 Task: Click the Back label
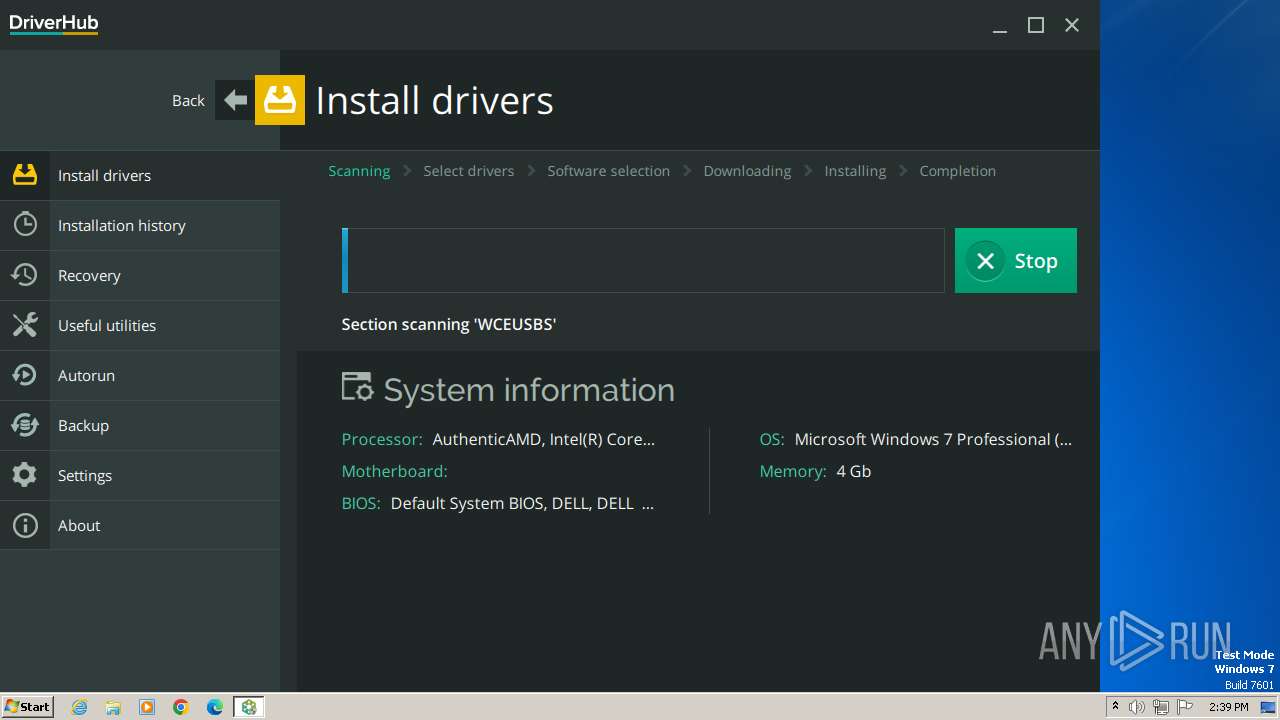[x=188, y=100]
